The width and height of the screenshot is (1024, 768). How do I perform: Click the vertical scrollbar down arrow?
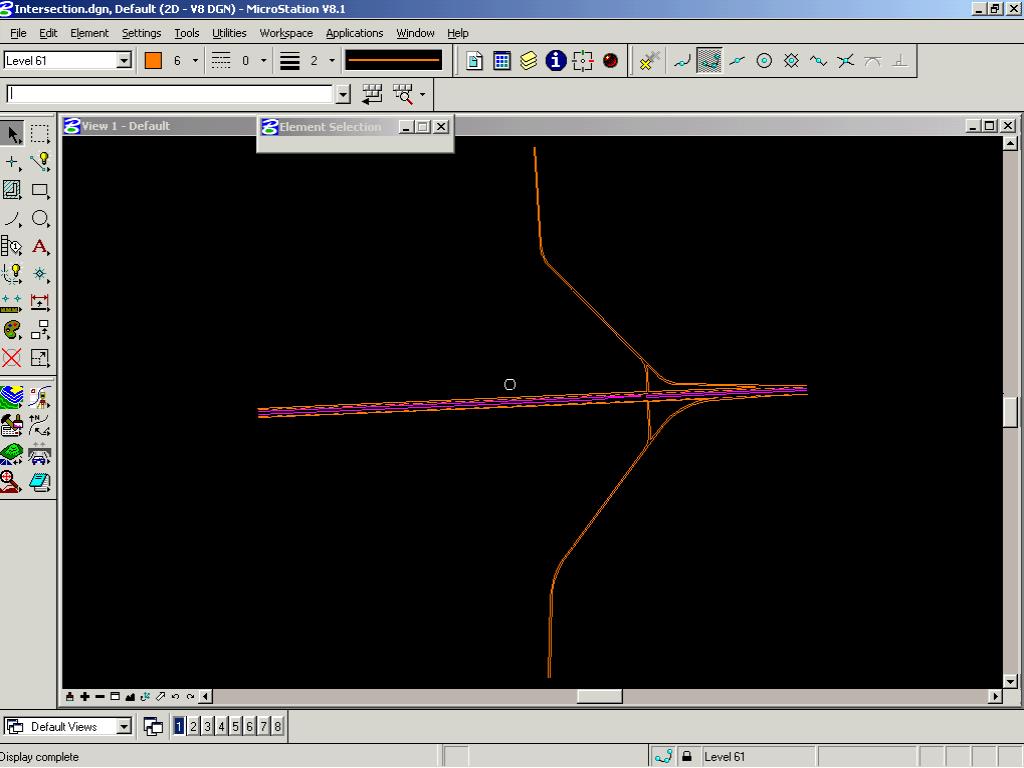[x=1010, y=682]
